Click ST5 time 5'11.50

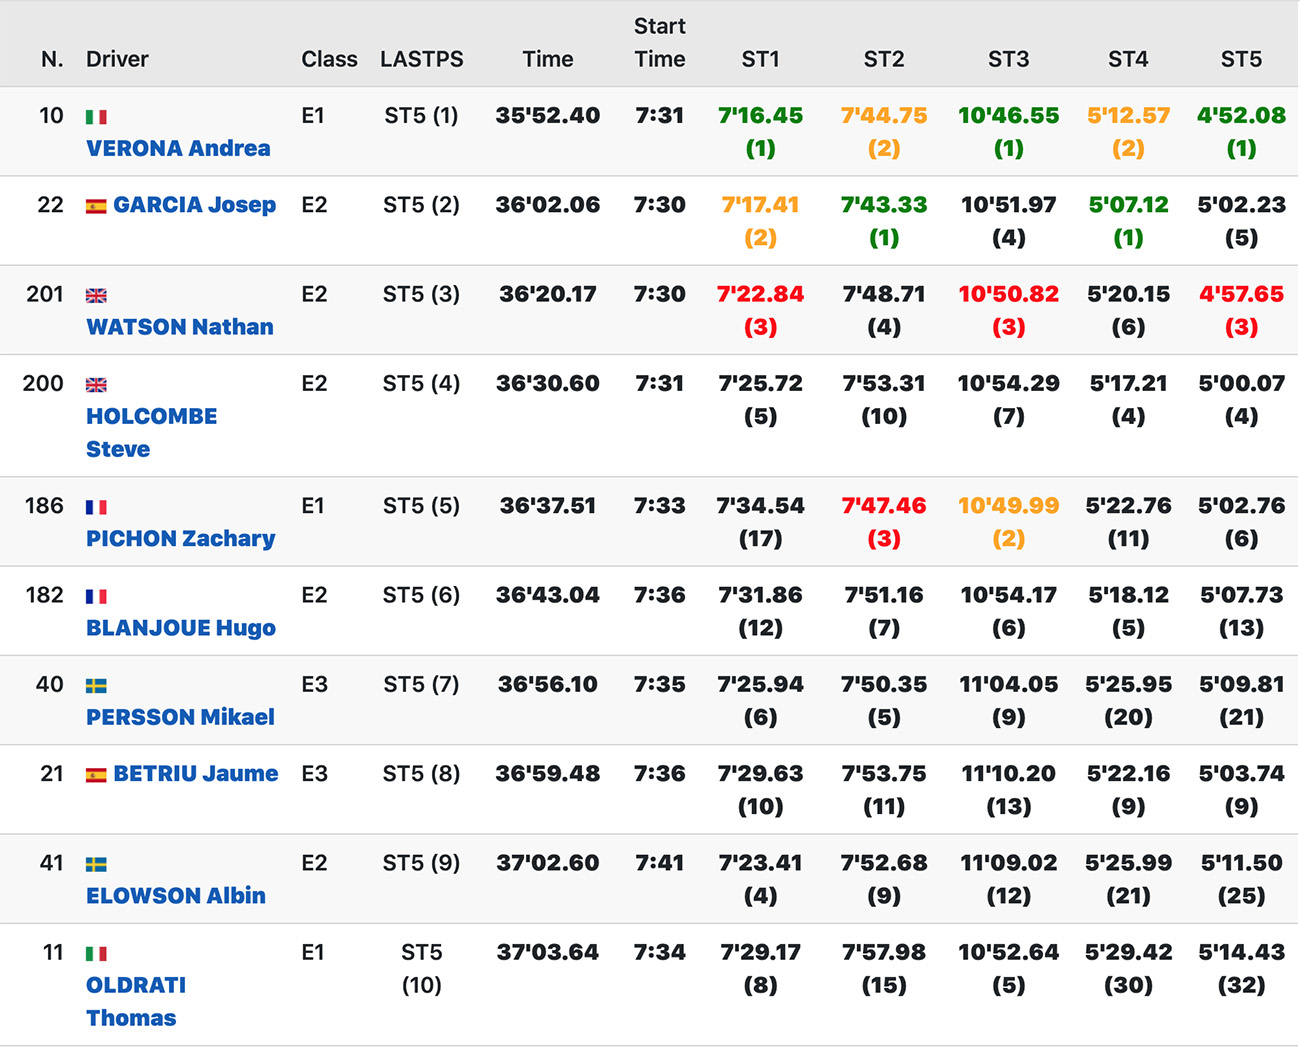(1241, 863)
